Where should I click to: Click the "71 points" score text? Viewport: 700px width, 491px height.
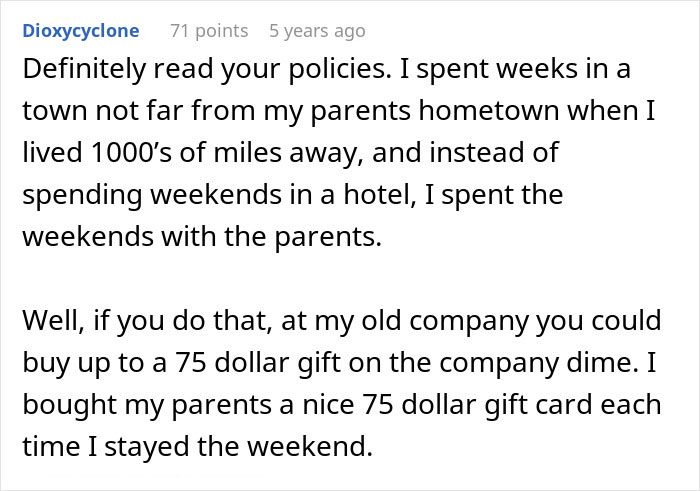[209, 31]
